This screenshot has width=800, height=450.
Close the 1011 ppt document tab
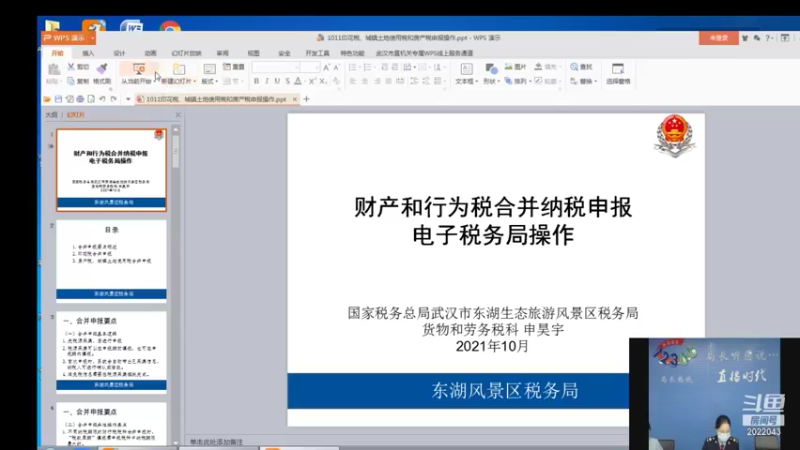pyautogui.click(x=294, y=99)
